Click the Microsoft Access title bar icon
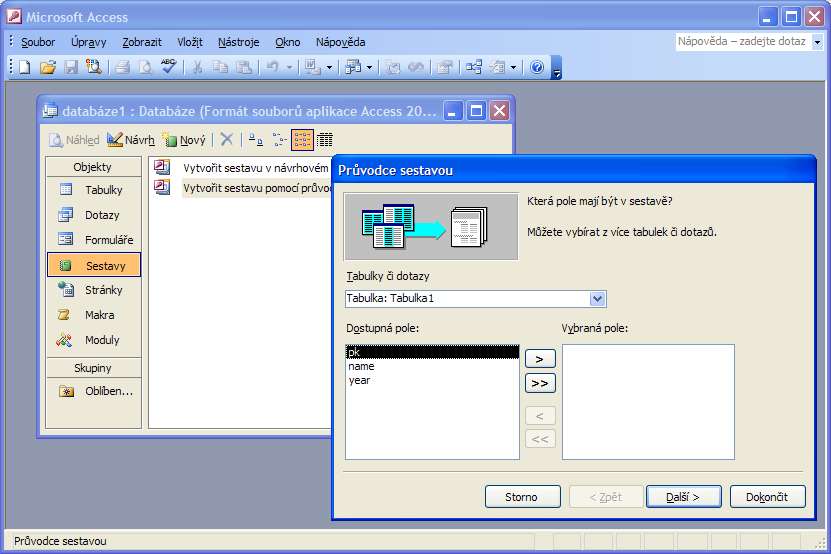This screenshot has width=831, height=554. (x=14, y=16)
